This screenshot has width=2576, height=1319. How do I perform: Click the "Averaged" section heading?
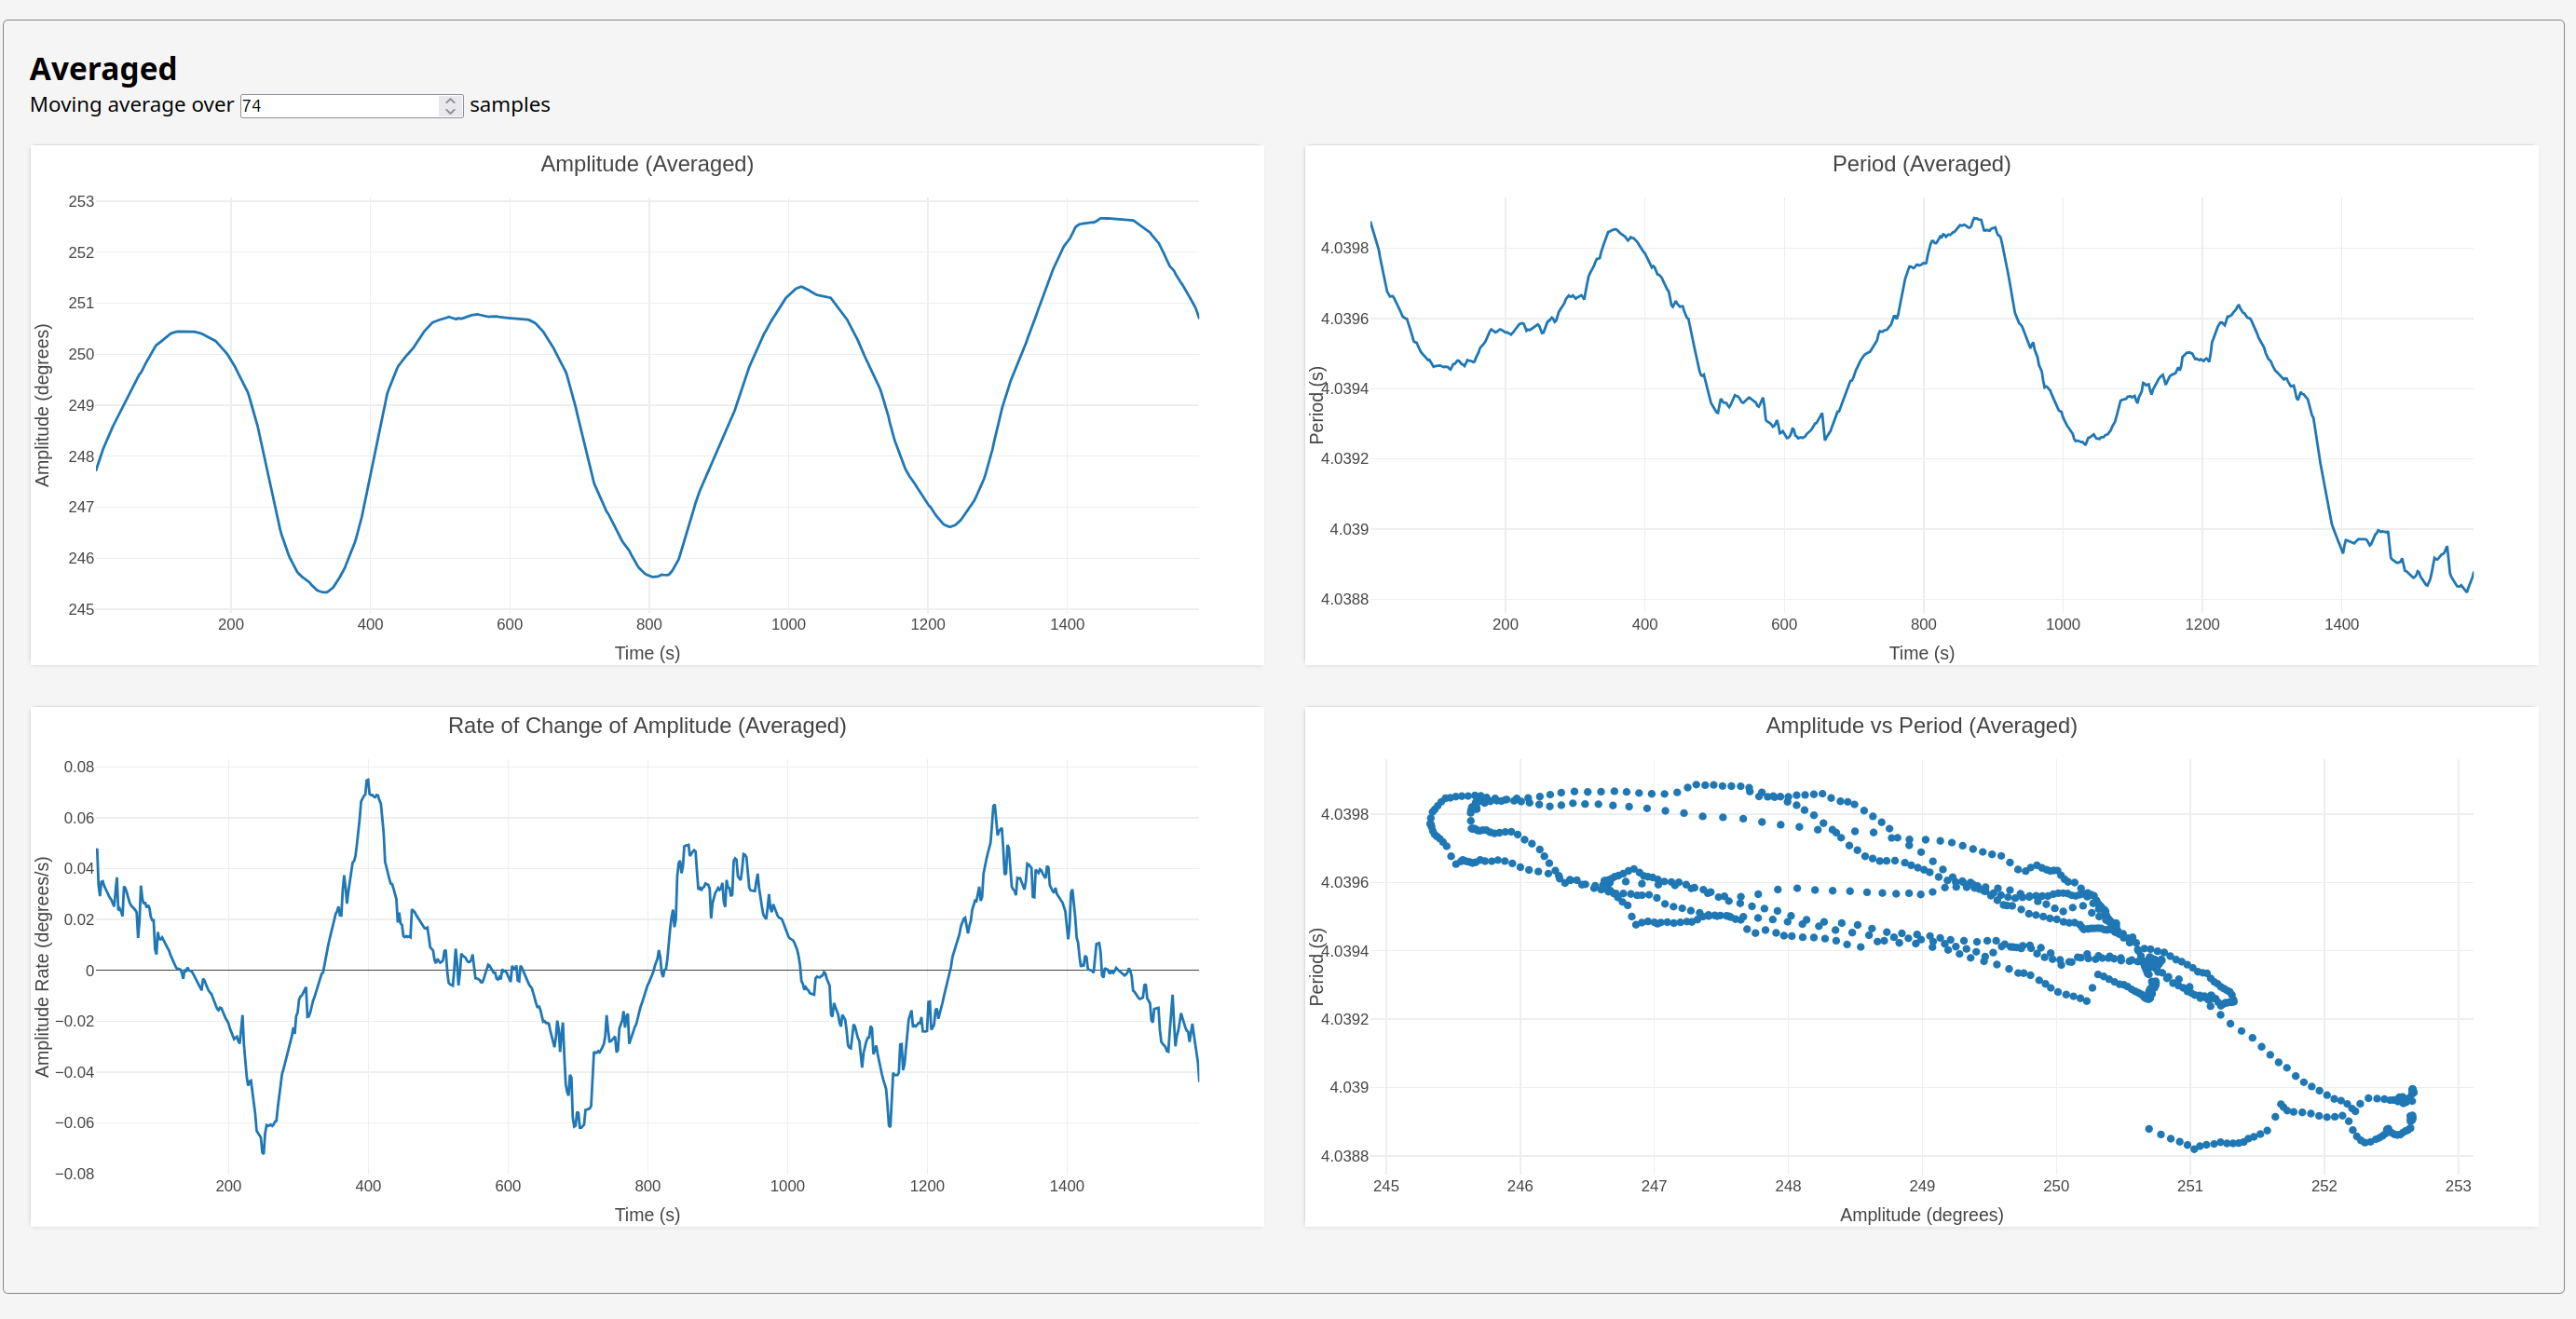coord(103,69)
